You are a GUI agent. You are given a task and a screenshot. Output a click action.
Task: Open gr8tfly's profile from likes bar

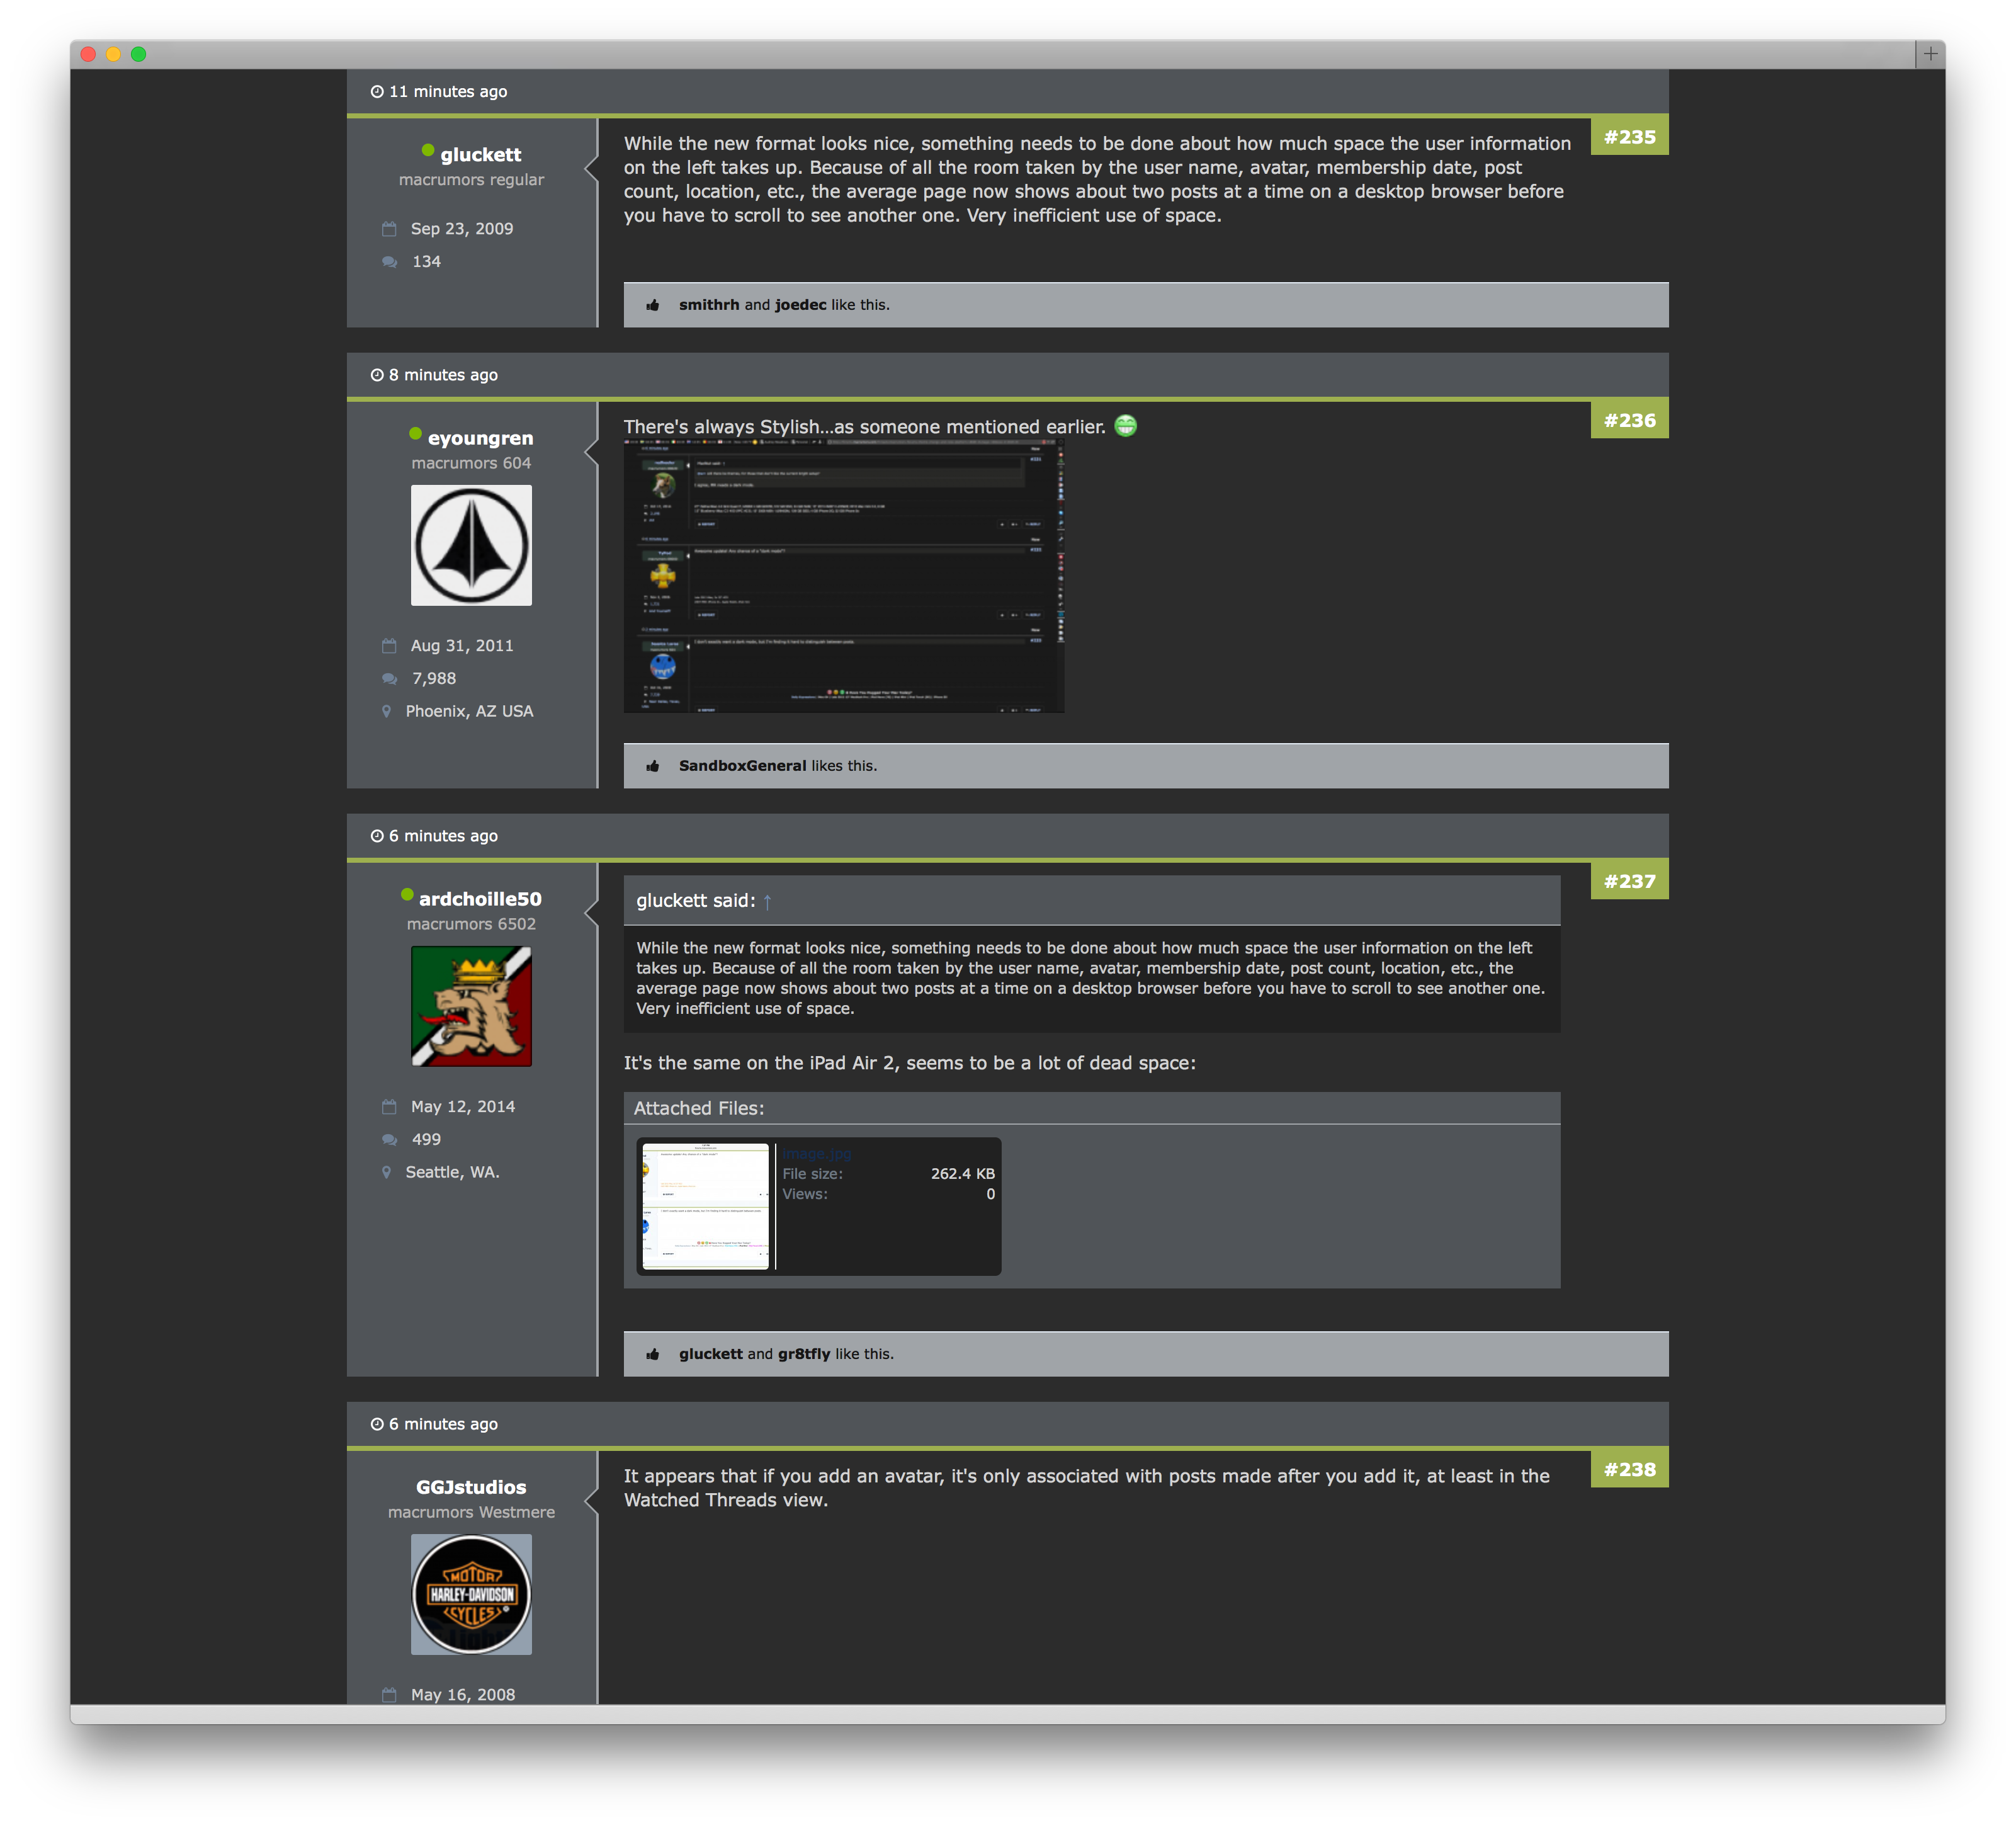[803, 1354]
